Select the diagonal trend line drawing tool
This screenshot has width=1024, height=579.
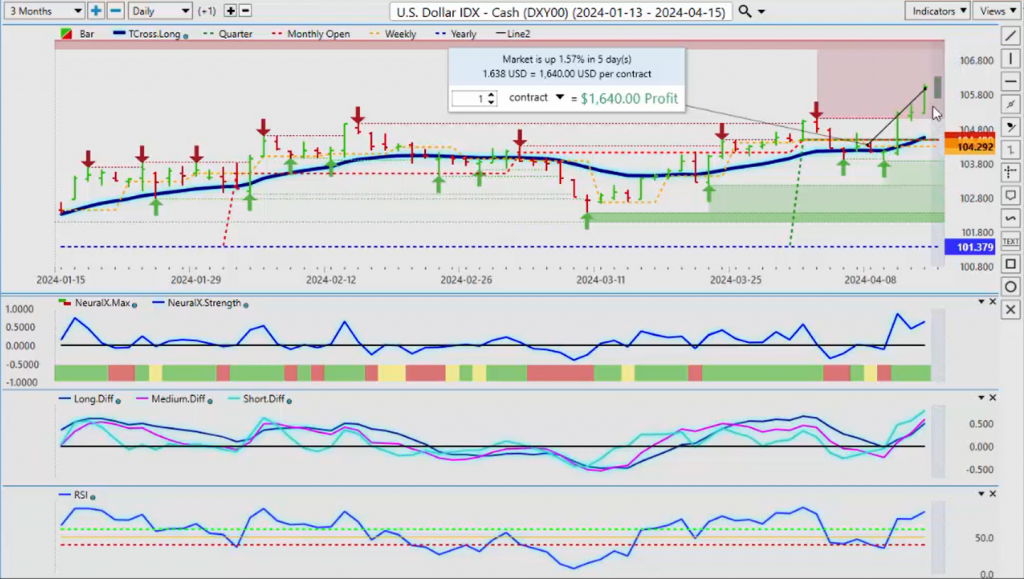(1010, 36)
